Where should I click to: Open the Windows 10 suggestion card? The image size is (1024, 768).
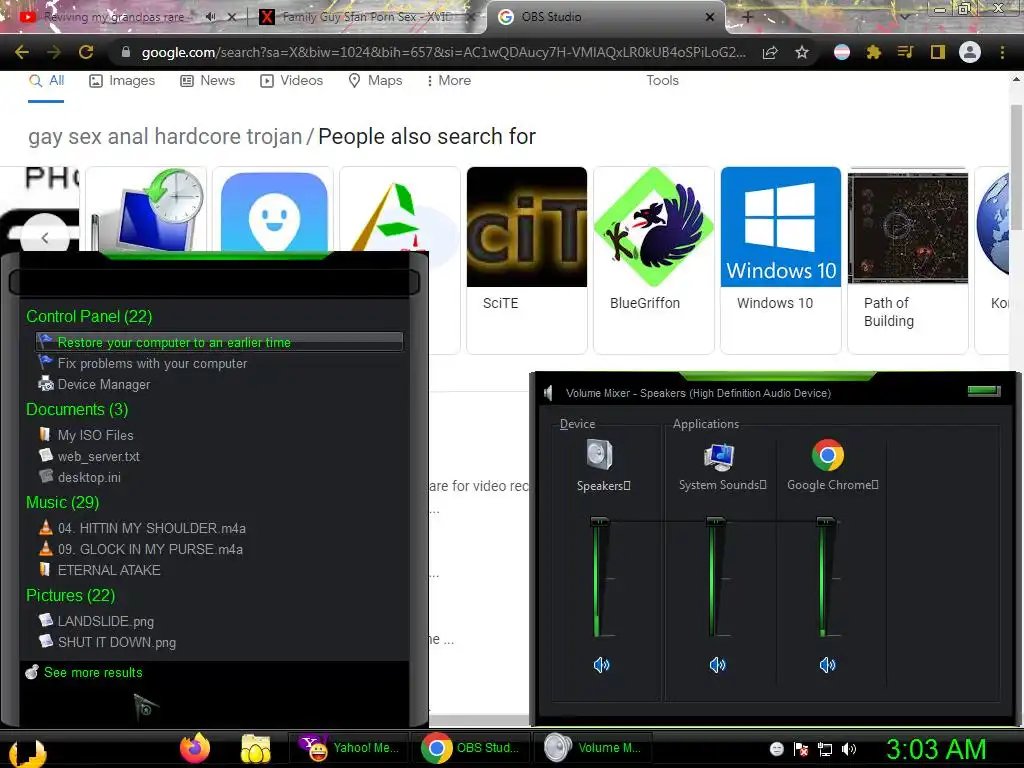780,260
